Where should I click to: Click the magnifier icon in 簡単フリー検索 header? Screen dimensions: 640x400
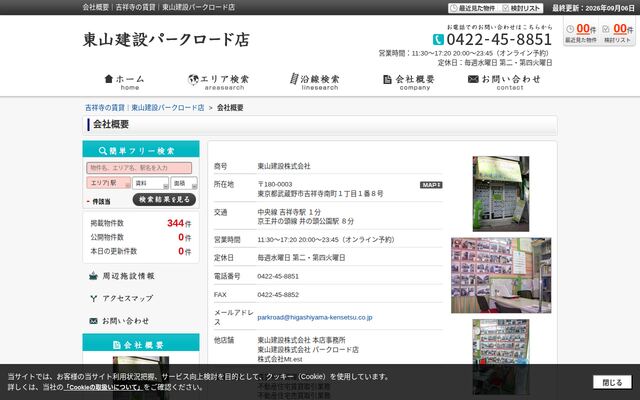click(103, 151)
